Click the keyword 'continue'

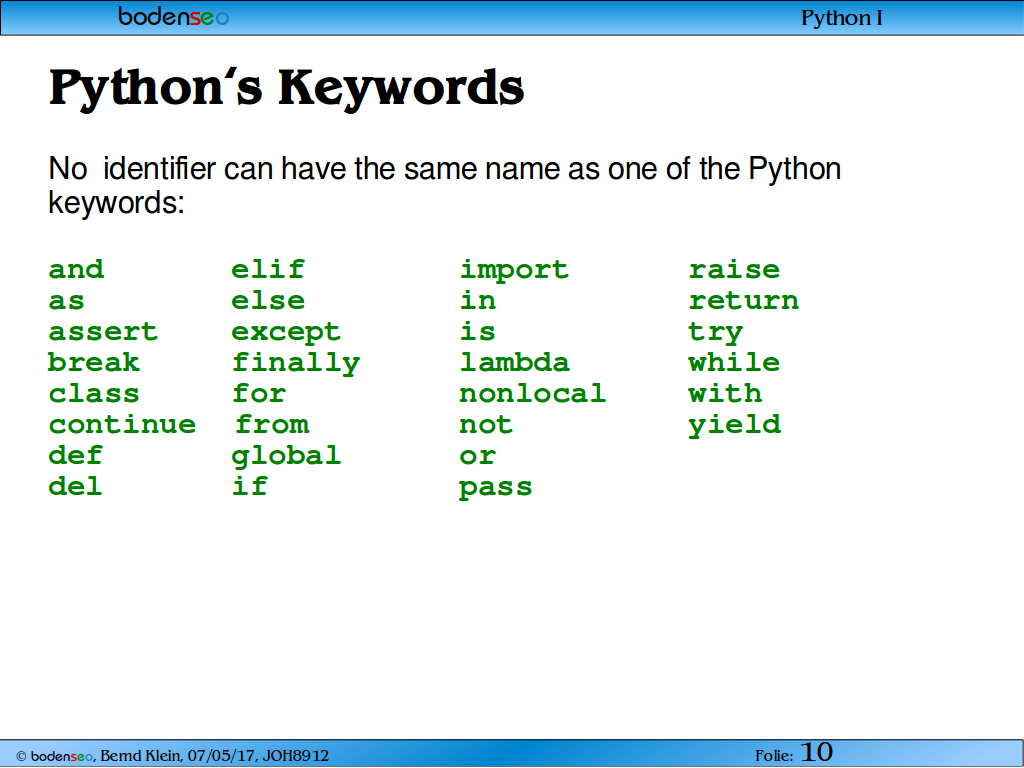pos(122,424)
